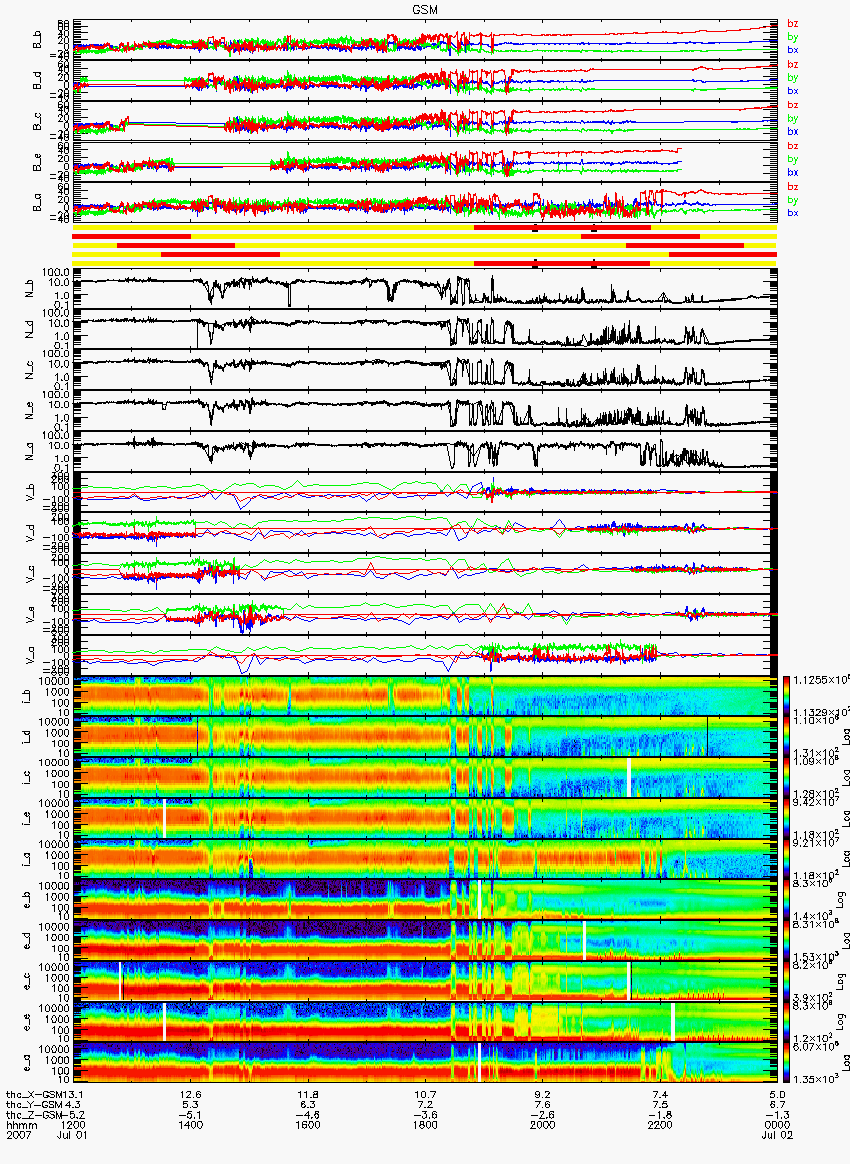Screen dimensions: 850x1164
Task: Click the green by legend of panel B_d
Action: coord(793,77)
